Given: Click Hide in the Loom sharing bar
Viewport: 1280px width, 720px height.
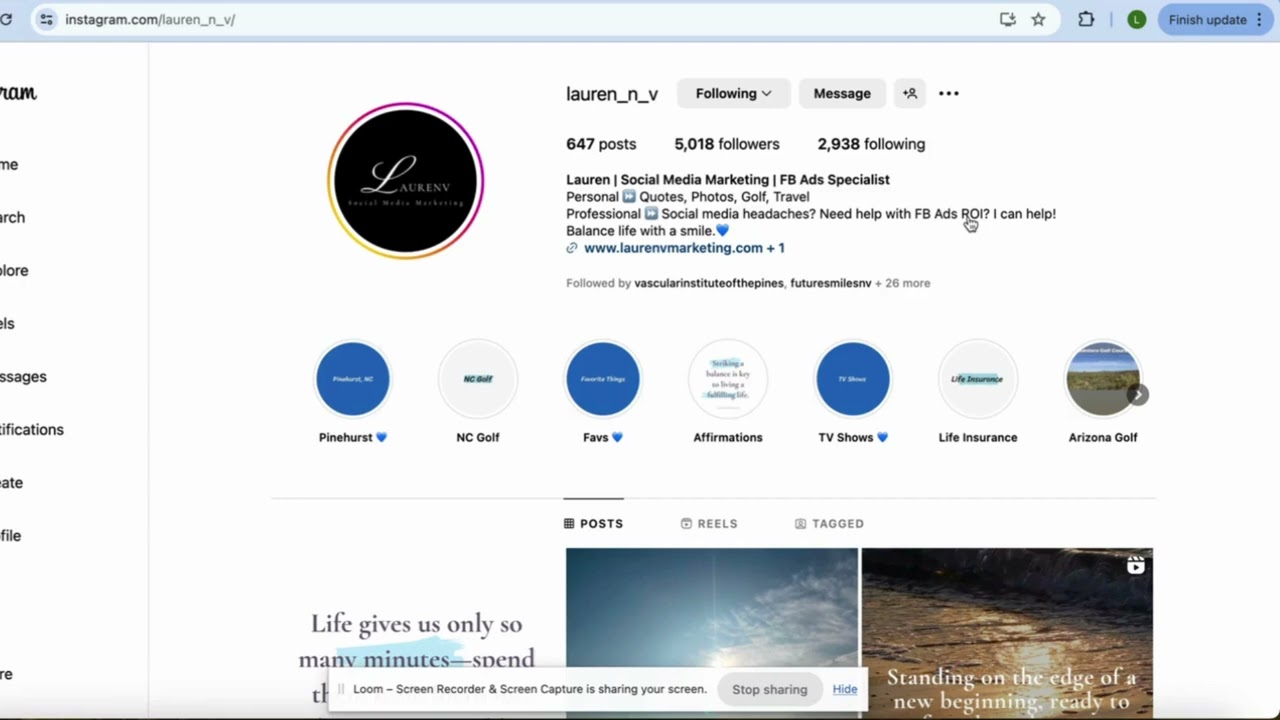Looking at the screenshot, I should (x=845, y=689).
